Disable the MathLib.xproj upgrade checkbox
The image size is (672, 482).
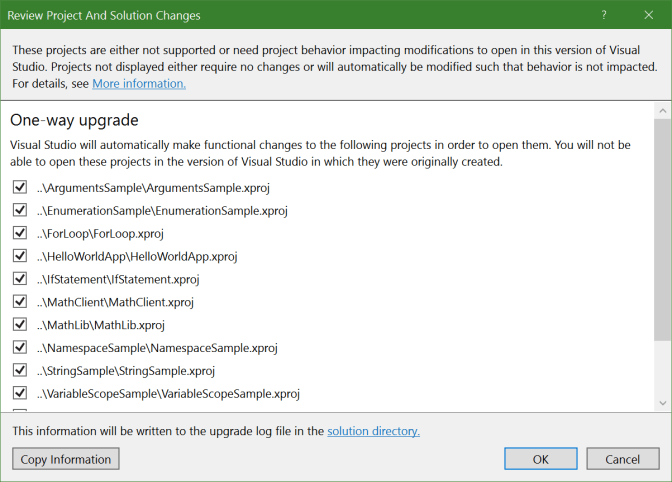pos(20,325)
